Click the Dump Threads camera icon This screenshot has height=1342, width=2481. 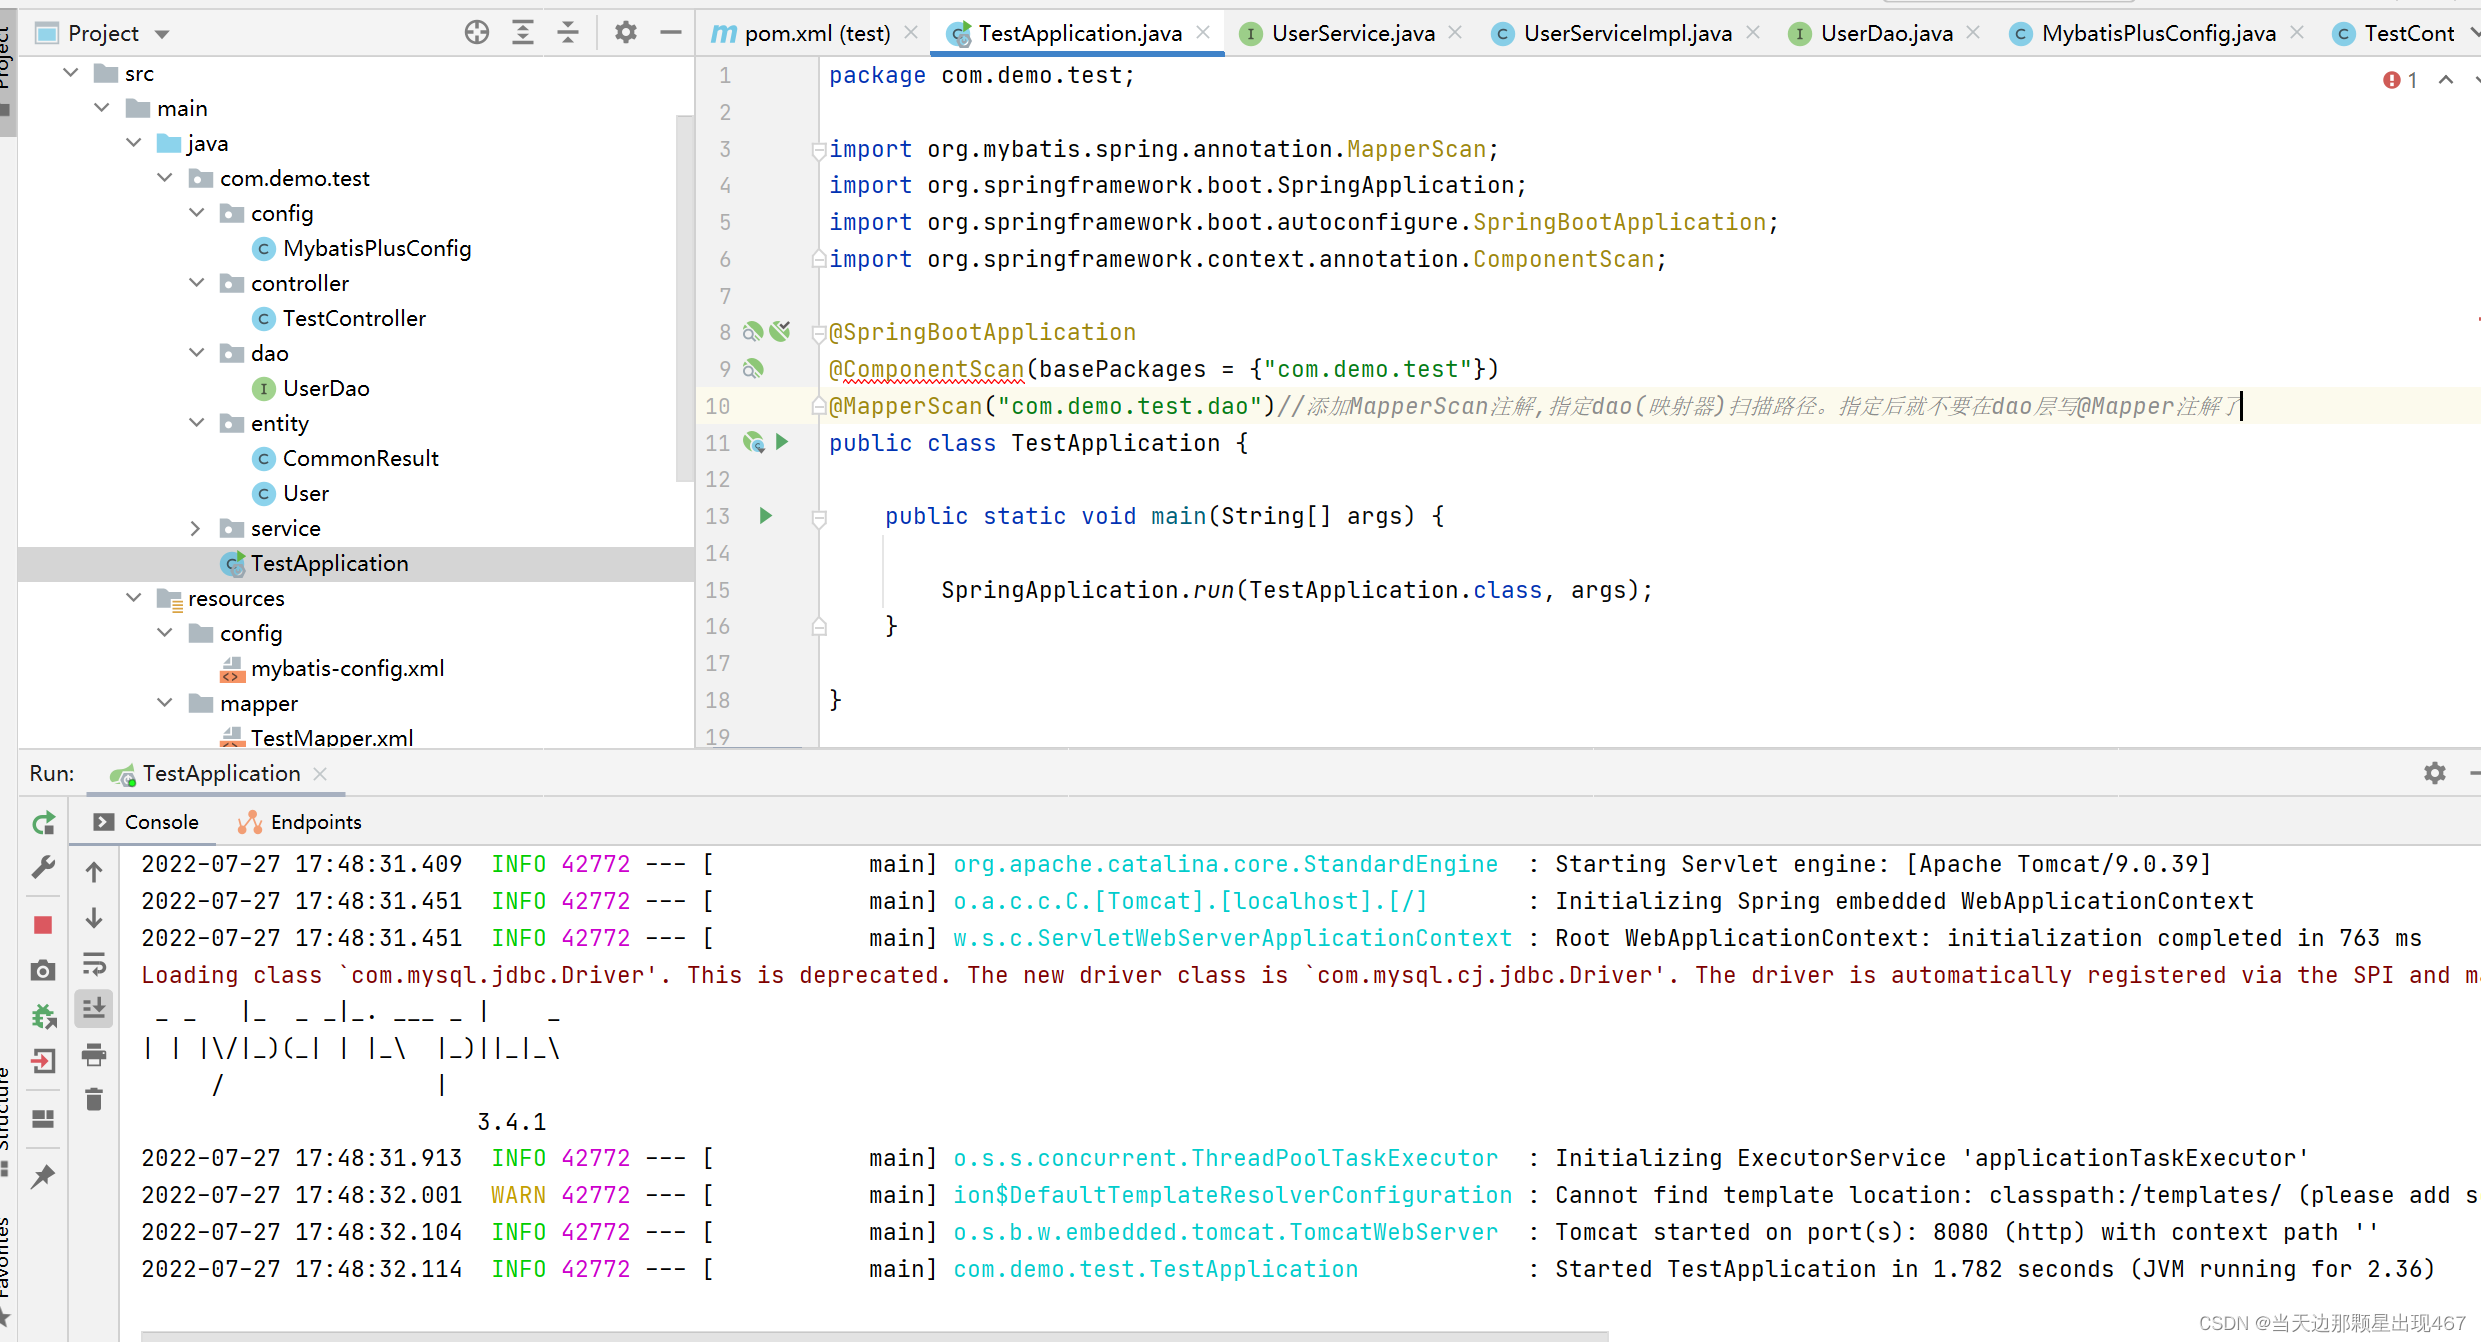click(x=43, y=970)
